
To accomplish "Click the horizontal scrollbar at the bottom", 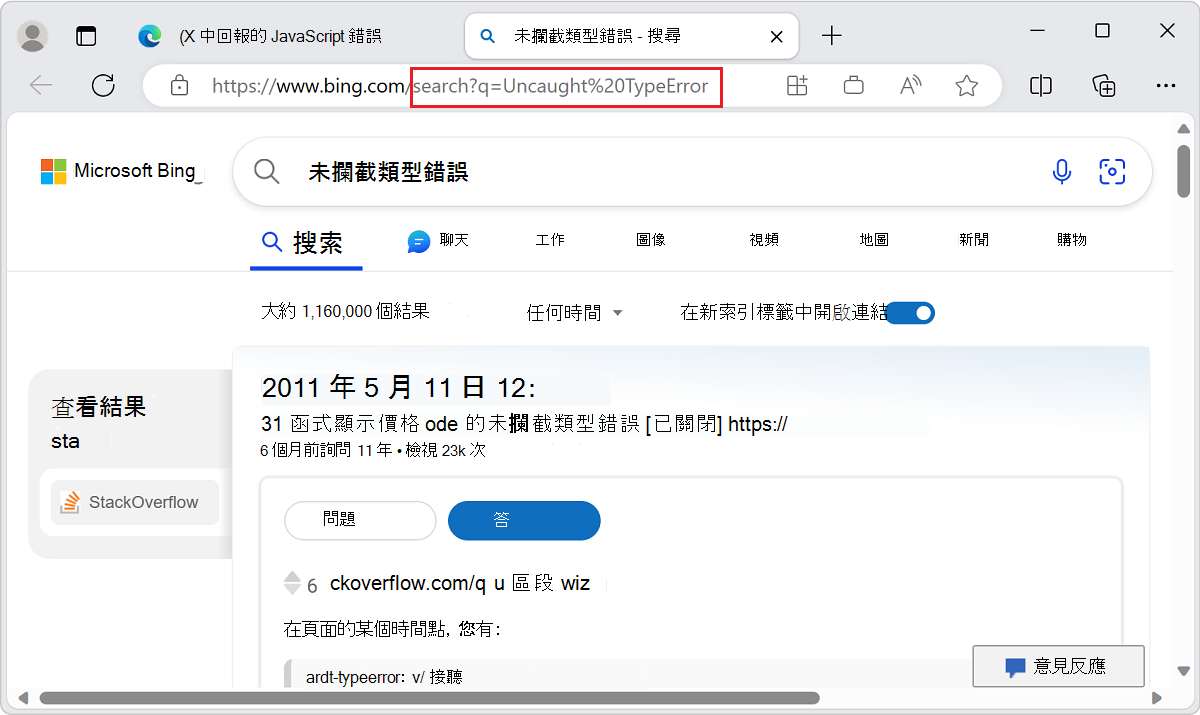I will (x=420, y=698).
